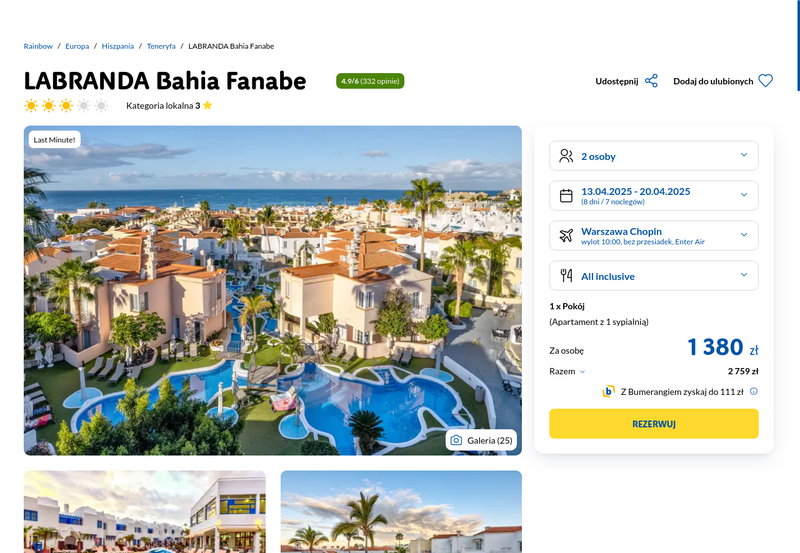The height and width of the screenshot is (553, 800).
Task: Click the yellow REZERWUJ button
Action: pos(654,423)
